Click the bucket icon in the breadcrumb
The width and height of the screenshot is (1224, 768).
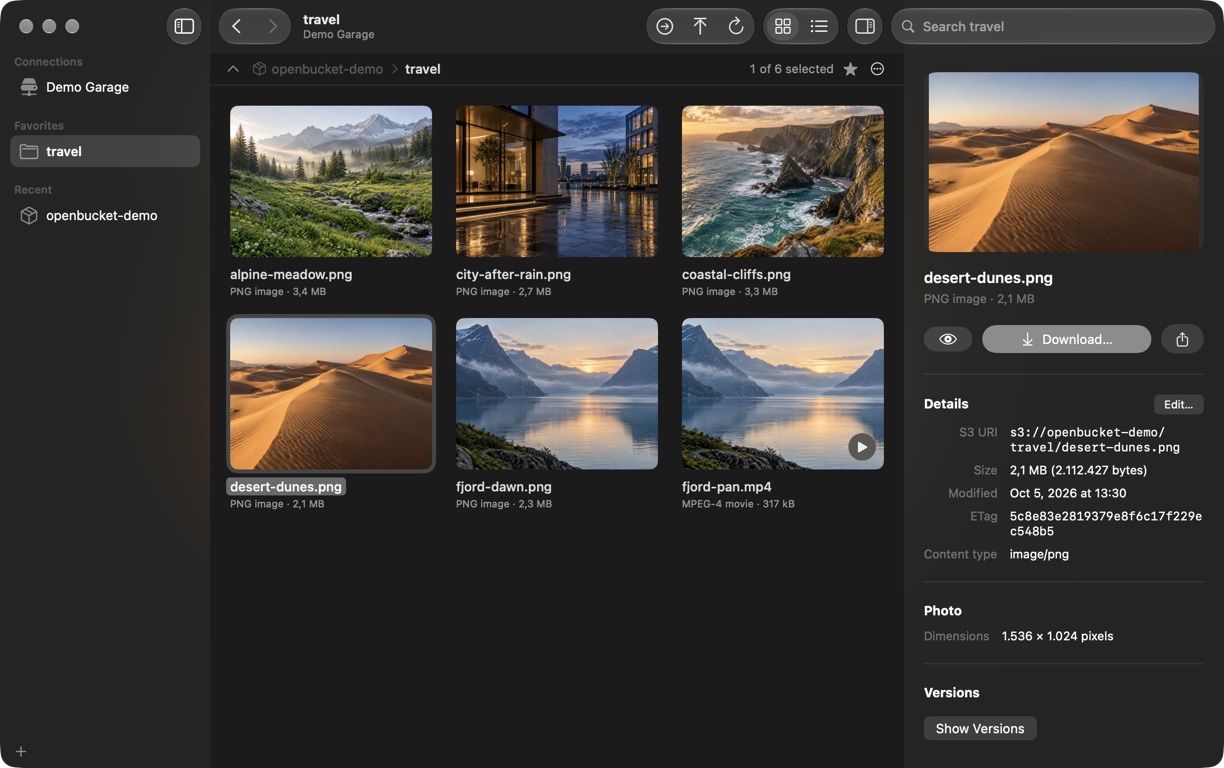[x=259, y=69]
